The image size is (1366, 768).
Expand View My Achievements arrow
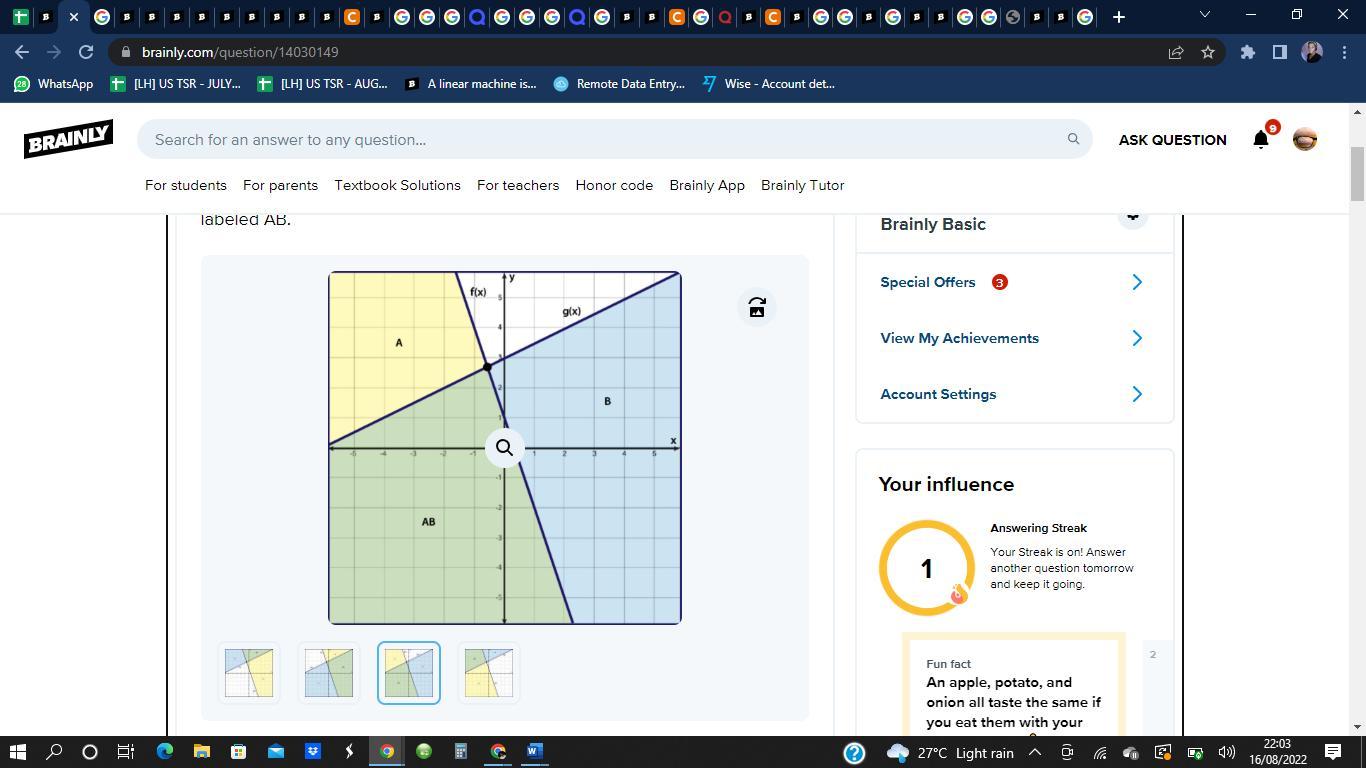tap(1137, 338)
